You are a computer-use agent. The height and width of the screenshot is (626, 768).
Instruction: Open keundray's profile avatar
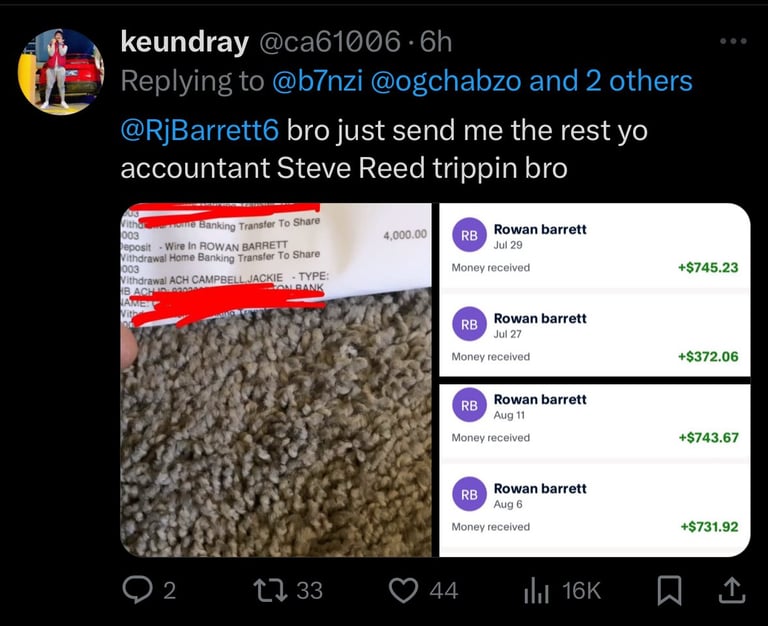[61, 72]
